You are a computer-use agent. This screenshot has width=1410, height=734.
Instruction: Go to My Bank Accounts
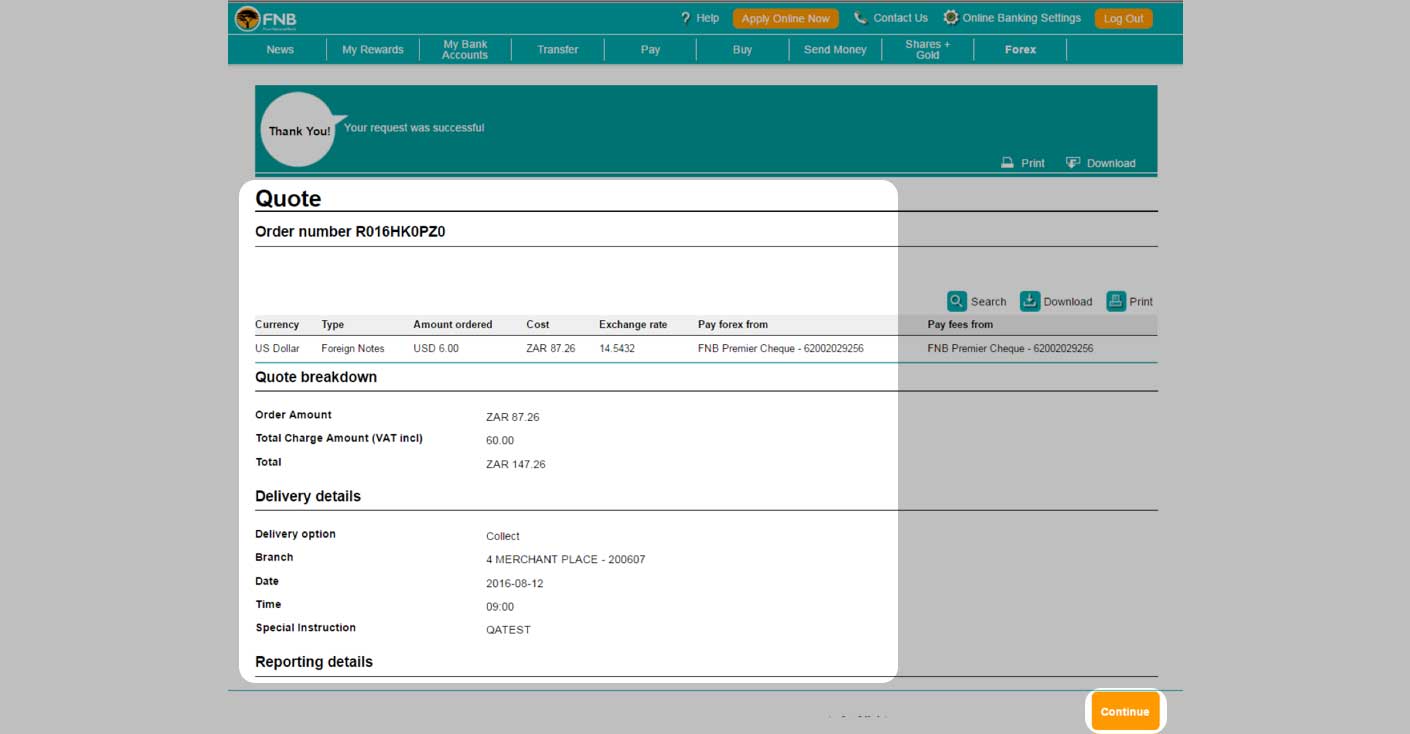pyautogui.click(x=465, y=50)
